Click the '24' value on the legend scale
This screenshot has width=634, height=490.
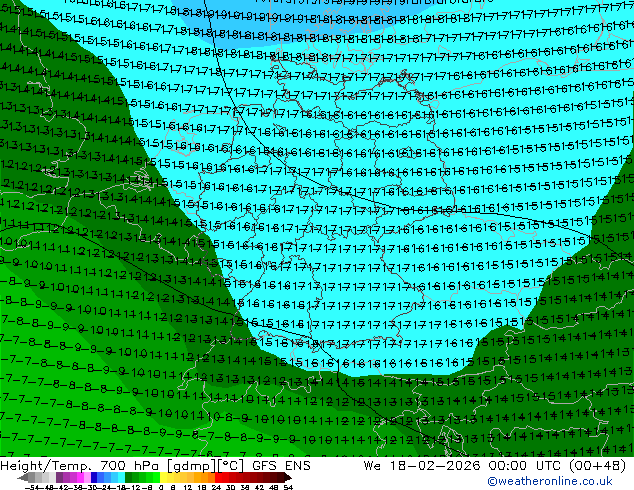click(216, 487)
